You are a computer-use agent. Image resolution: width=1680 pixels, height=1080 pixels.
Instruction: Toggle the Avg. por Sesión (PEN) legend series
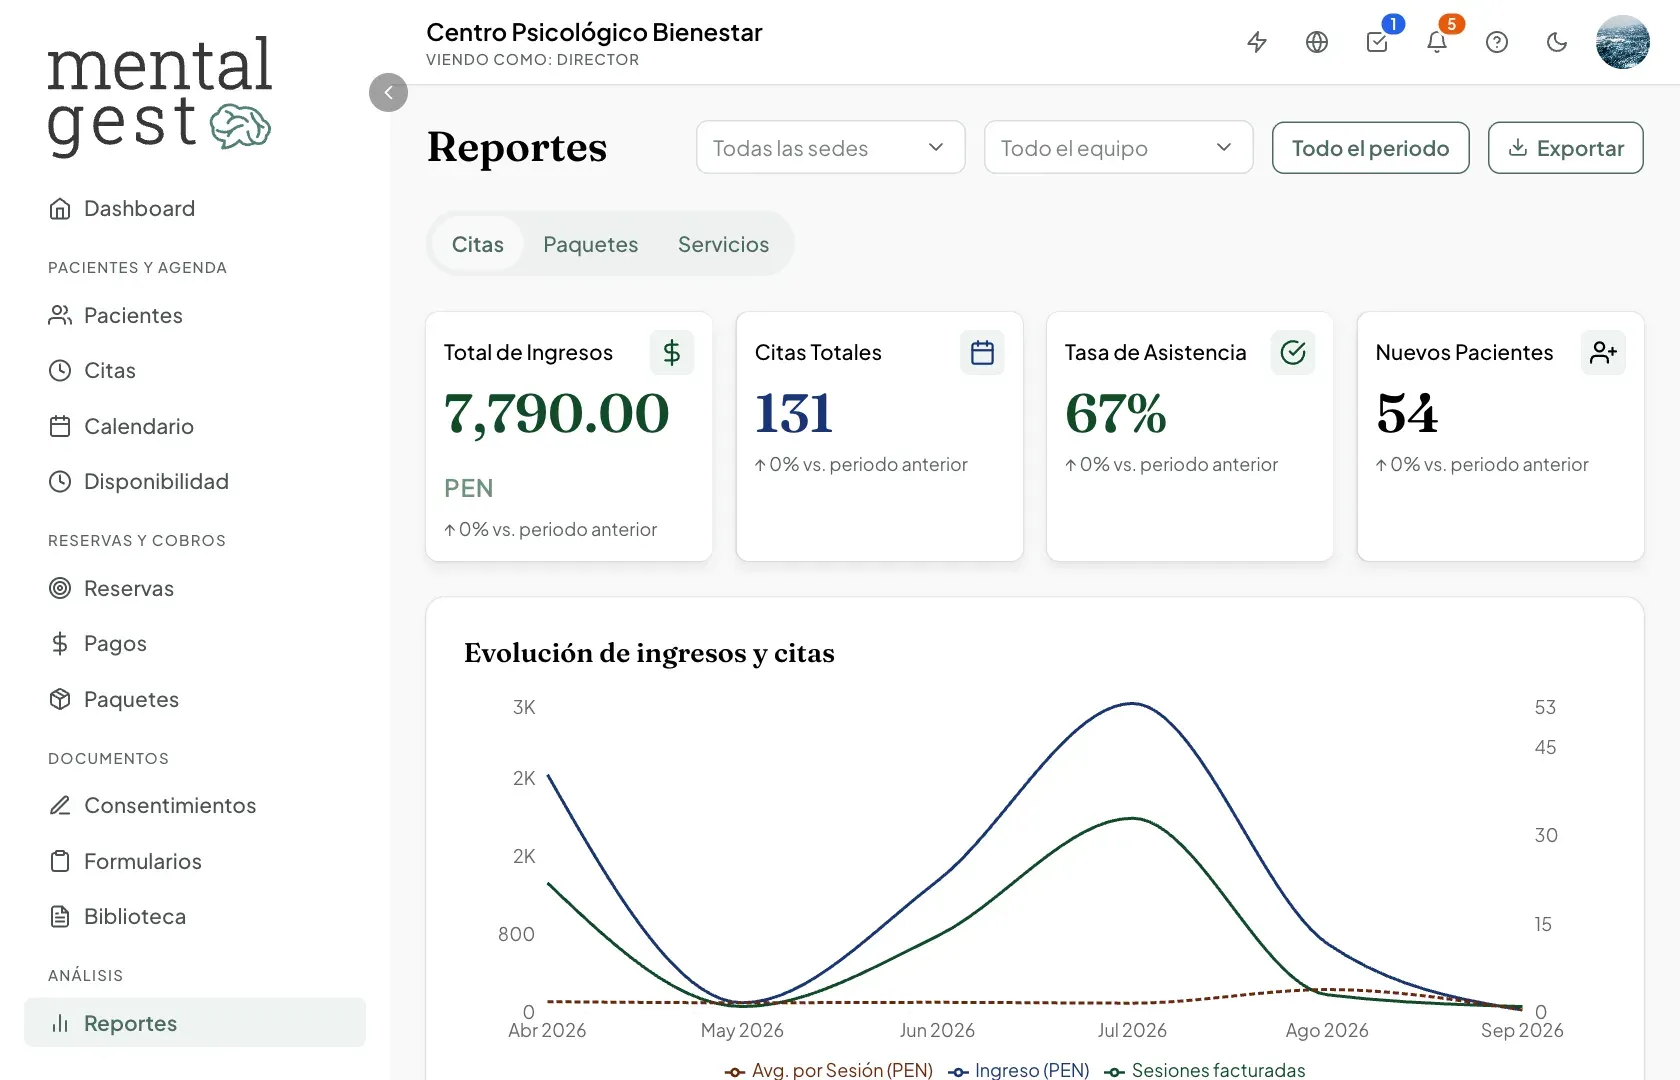[x=829, y=1070]
